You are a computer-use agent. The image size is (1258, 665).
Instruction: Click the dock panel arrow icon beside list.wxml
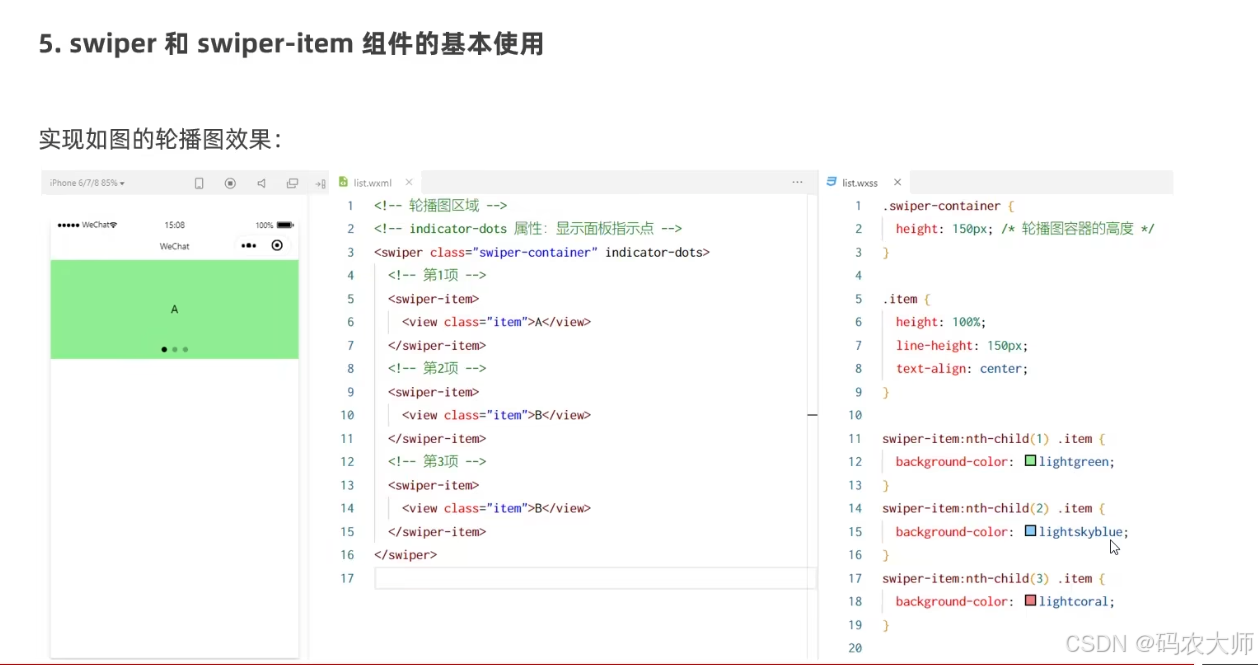[x=321, y=183]
